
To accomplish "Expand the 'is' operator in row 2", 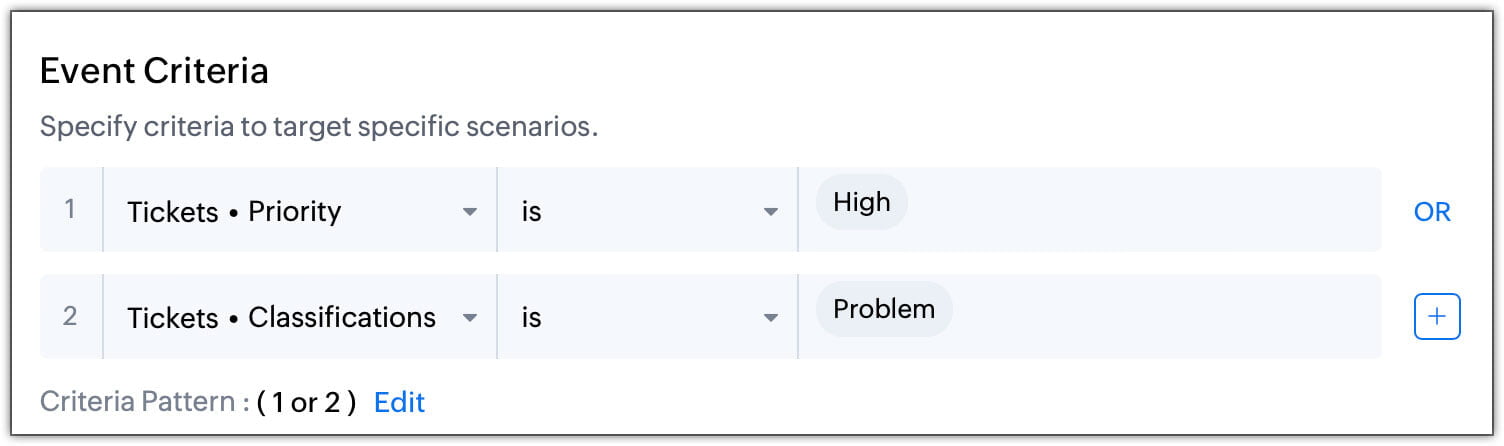I will [x=647, y=317].
